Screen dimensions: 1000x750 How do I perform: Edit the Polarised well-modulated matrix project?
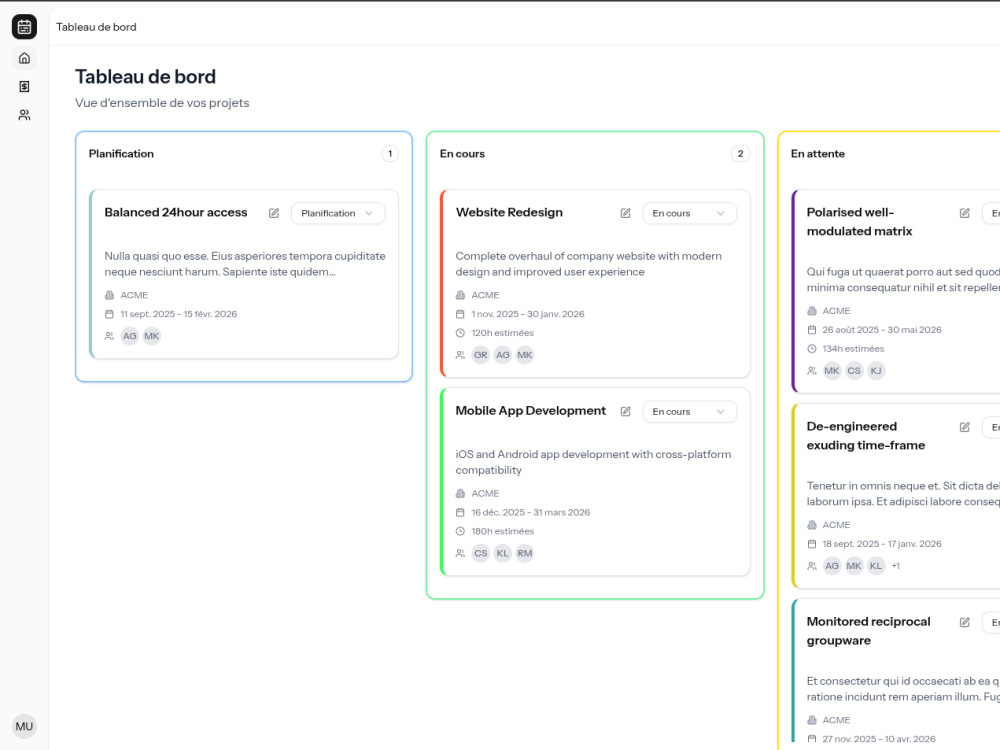965,213
